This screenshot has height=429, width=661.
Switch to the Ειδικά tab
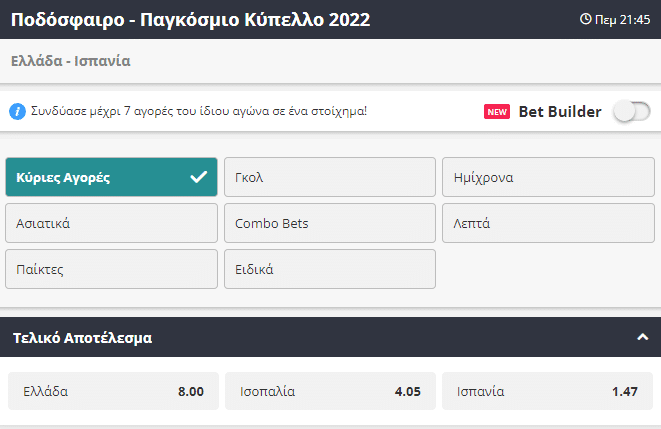pos(329,269)
